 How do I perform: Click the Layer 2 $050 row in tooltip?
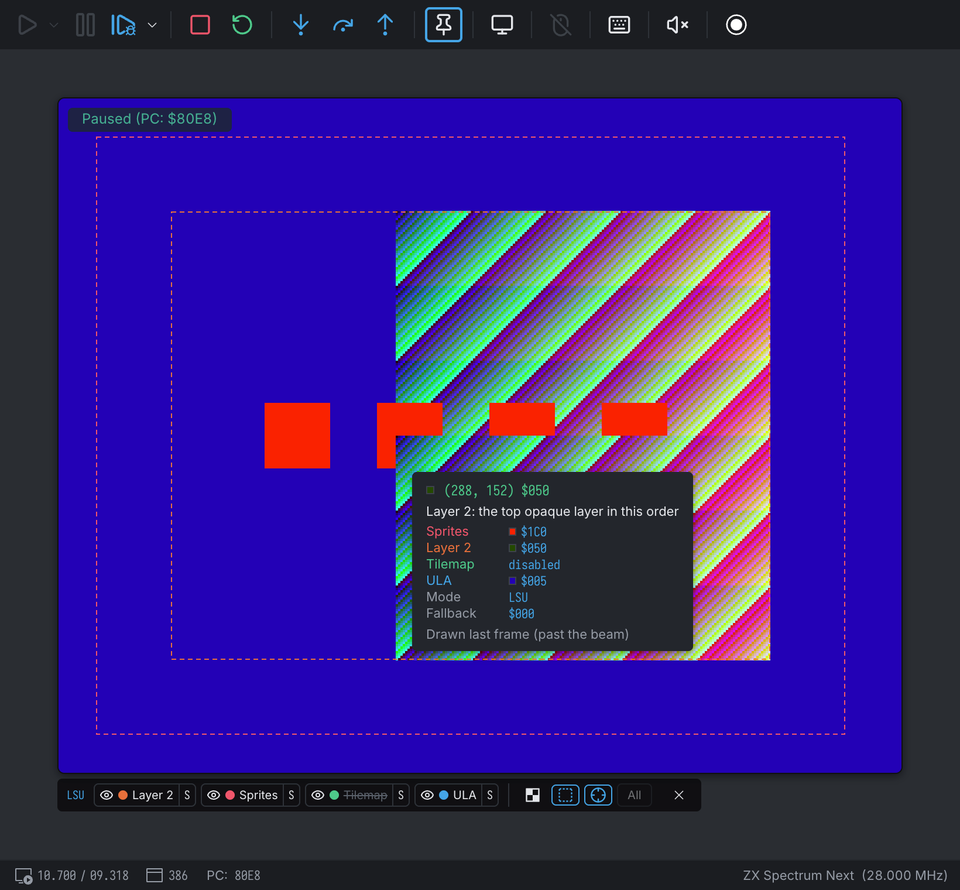tap(487, 548)
